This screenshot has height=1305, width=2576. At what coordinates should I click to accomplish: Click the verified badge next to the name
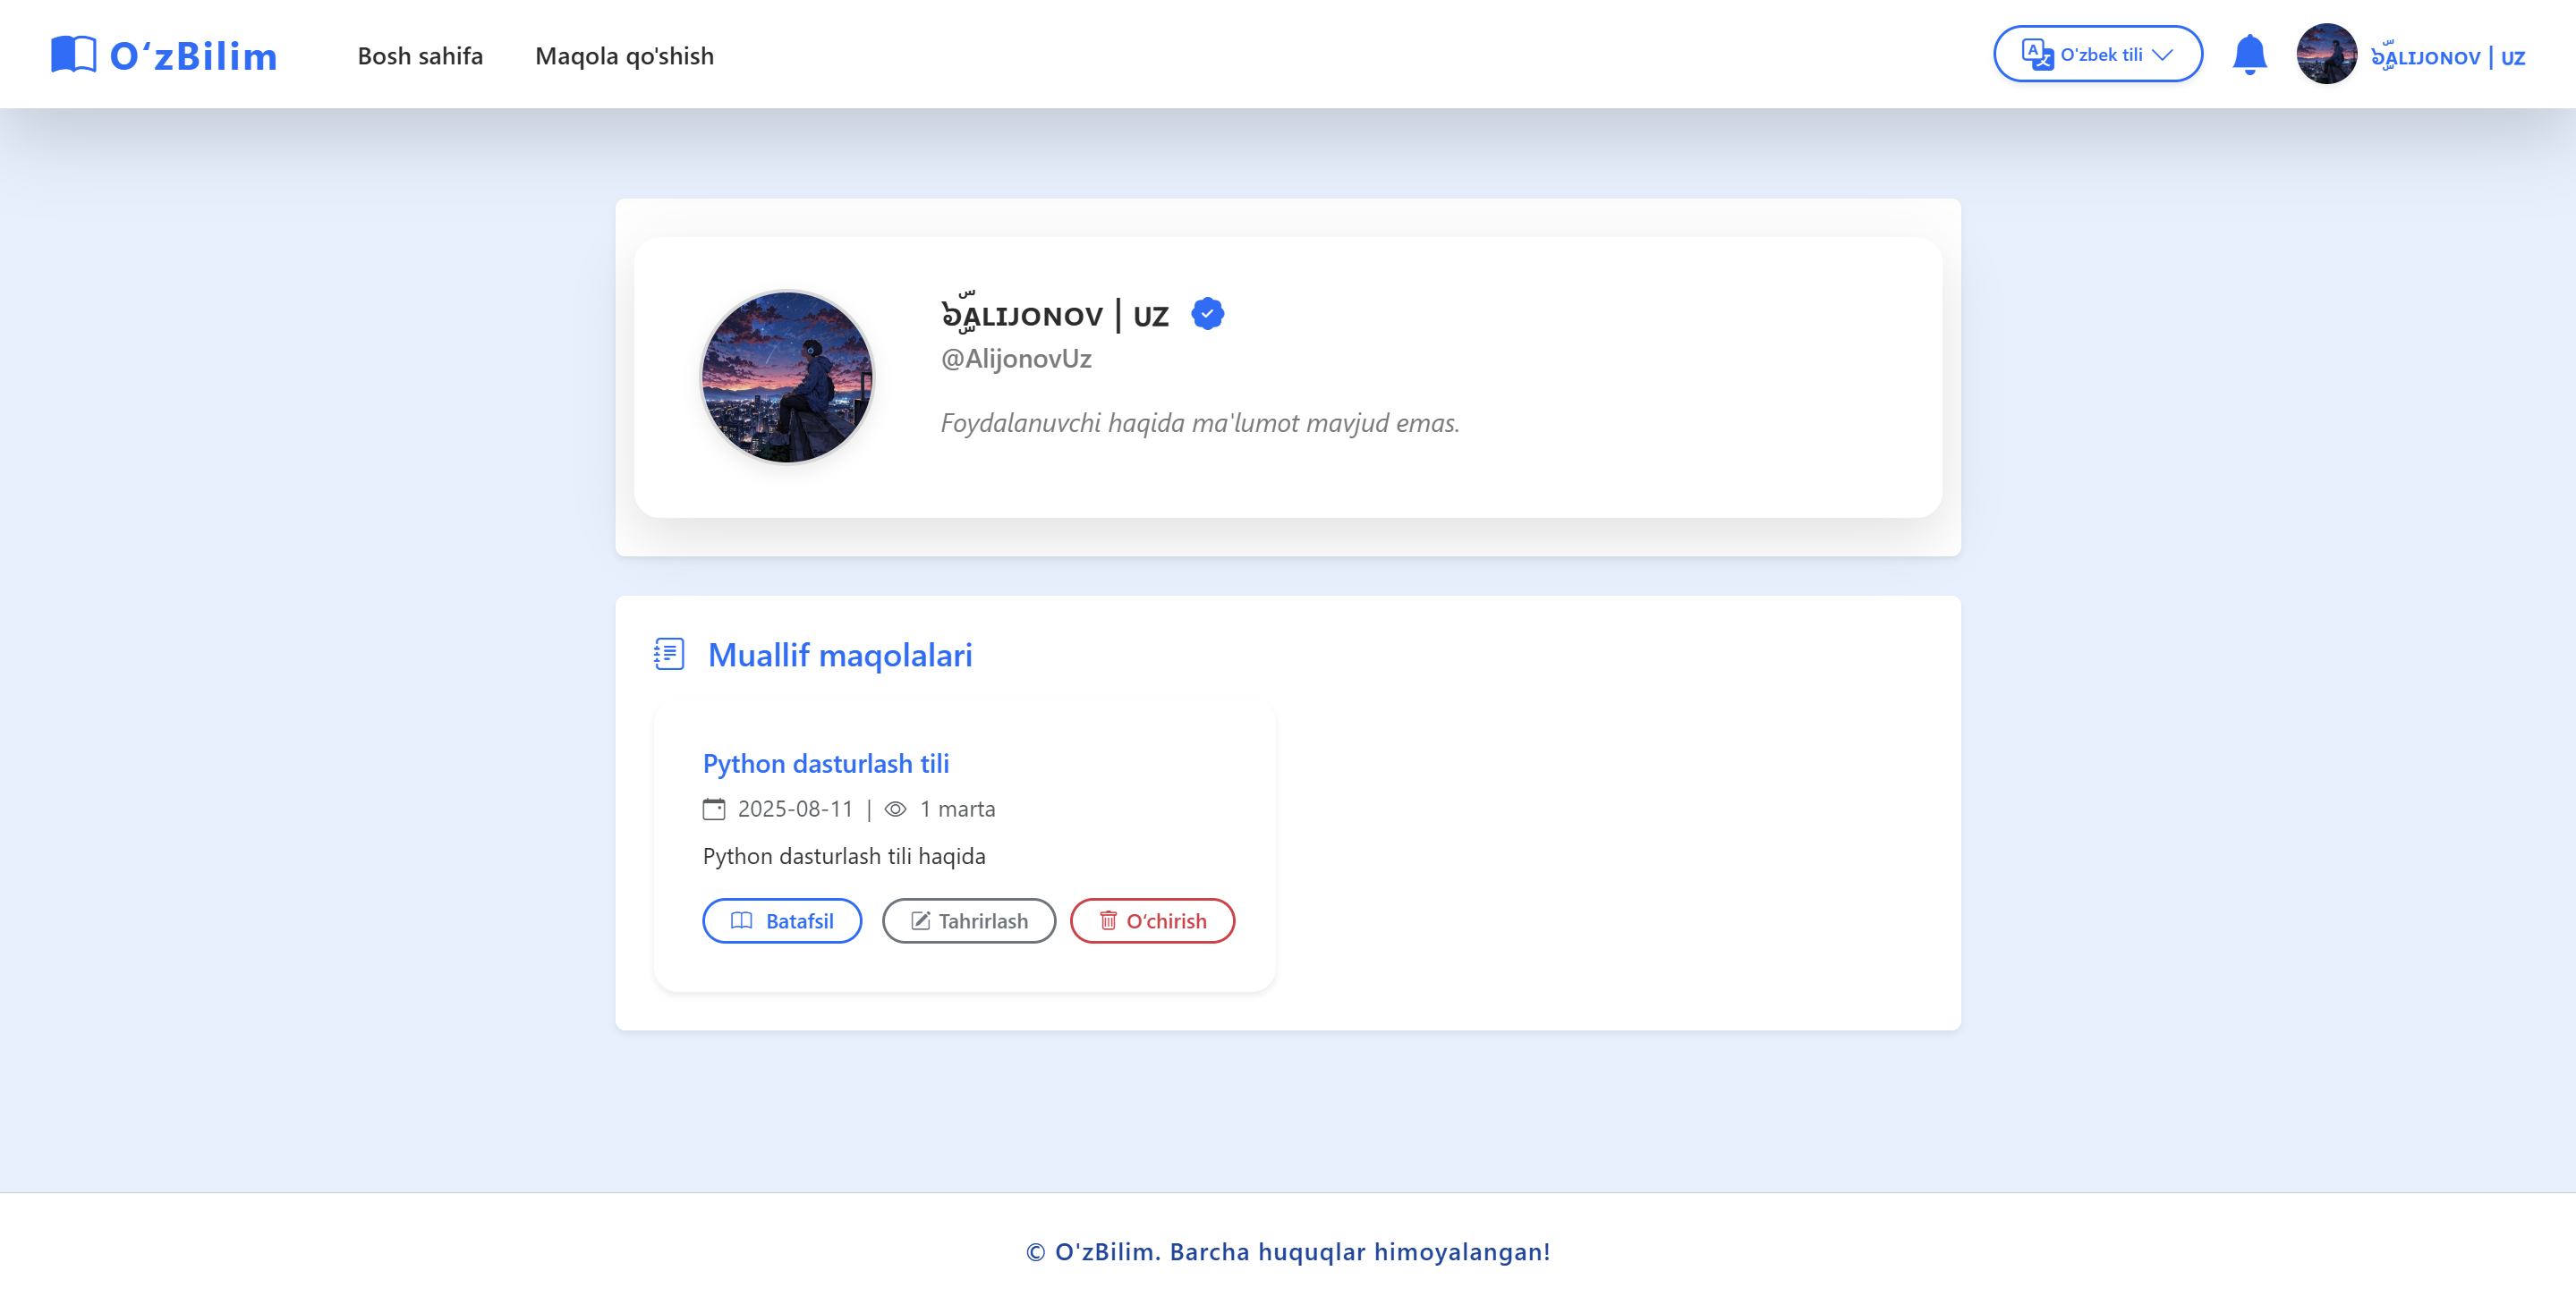click(1207, 315)
